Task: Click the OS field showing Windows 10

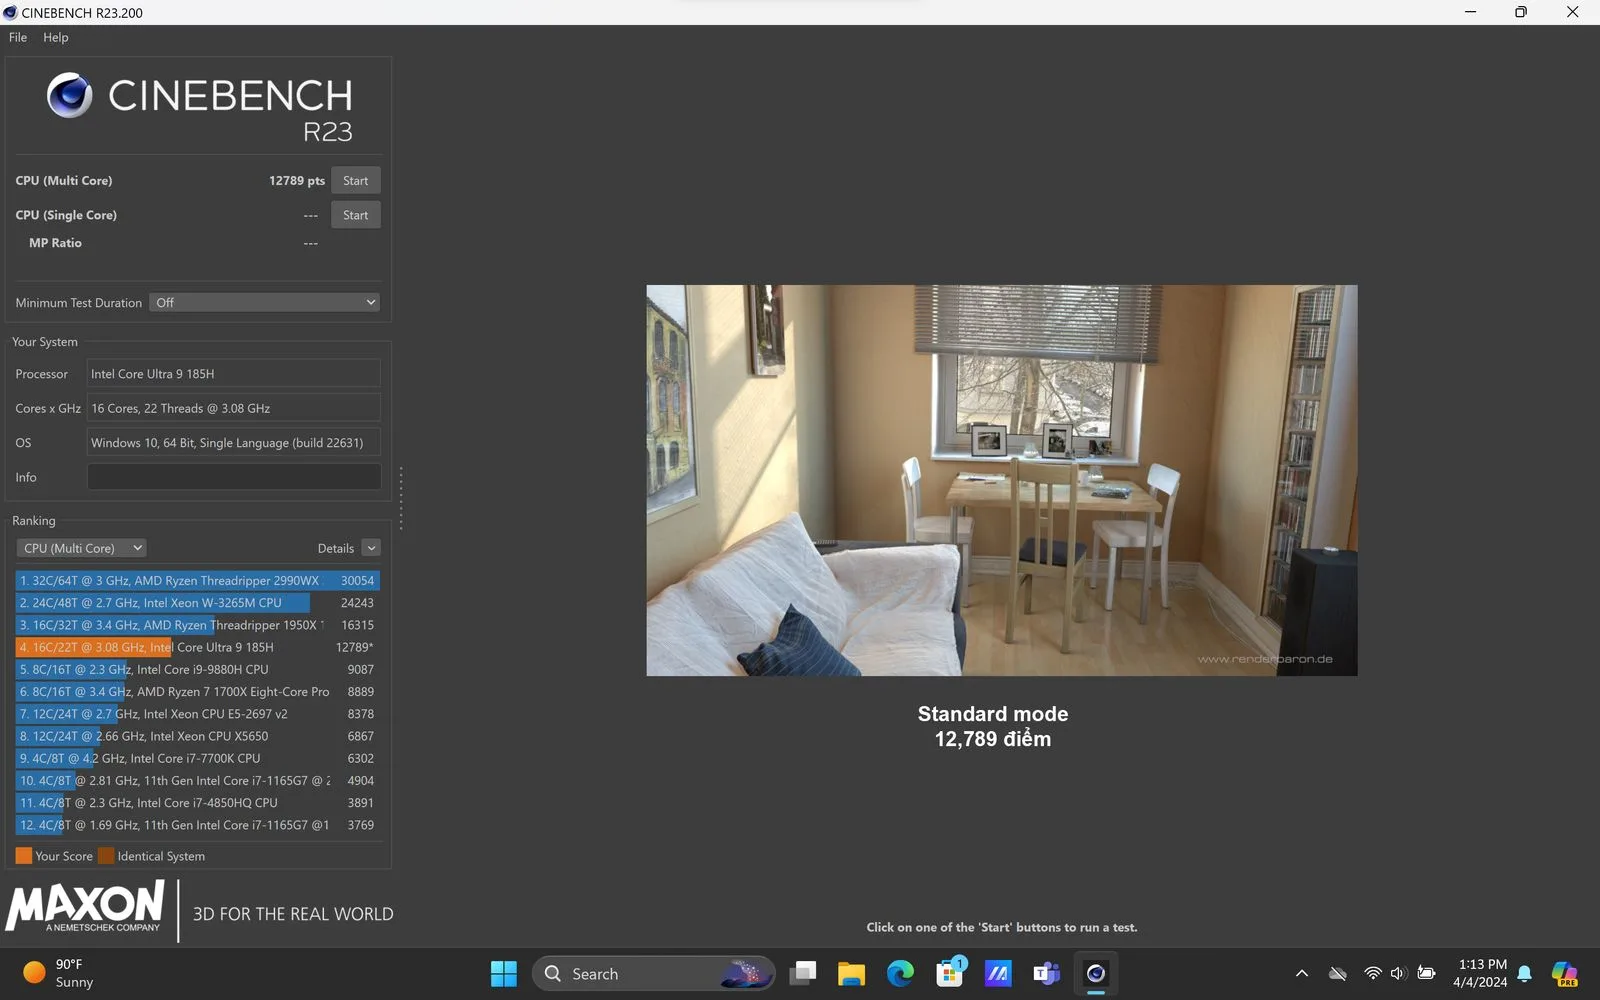Action: [x=233, y=442]
